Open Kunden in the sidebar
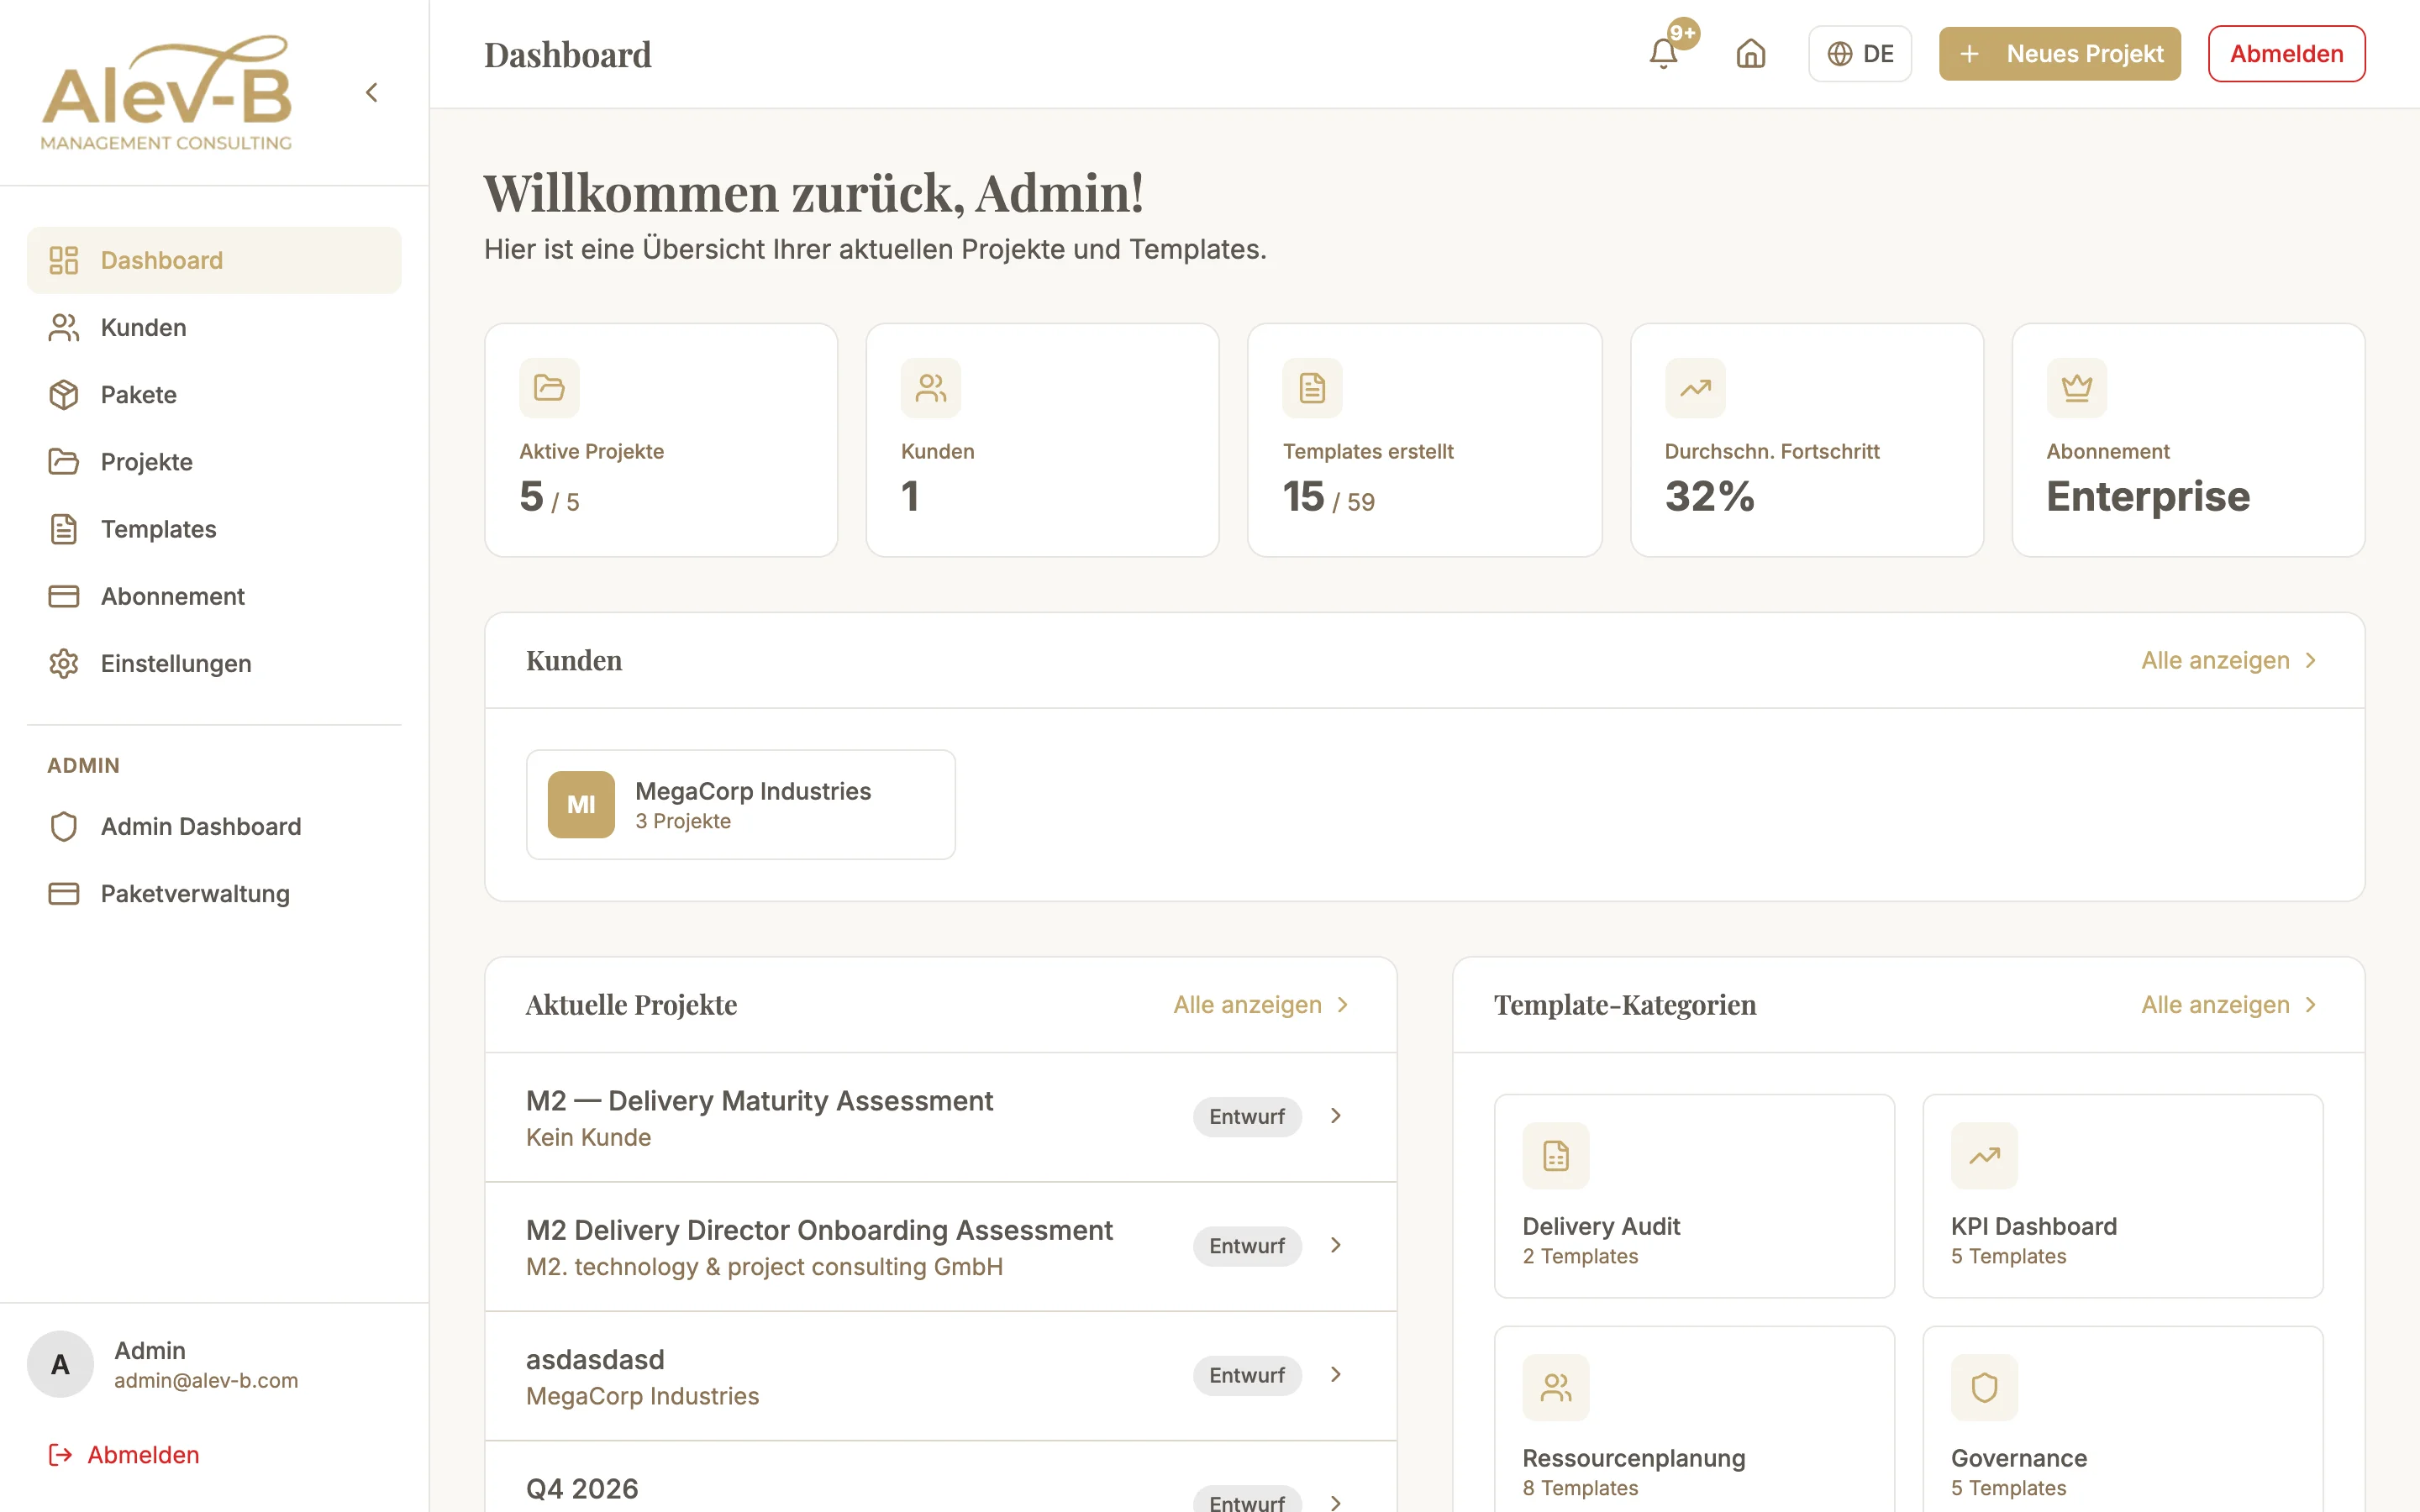This screenshot has height=1512, width=2420. pos(214,327)
